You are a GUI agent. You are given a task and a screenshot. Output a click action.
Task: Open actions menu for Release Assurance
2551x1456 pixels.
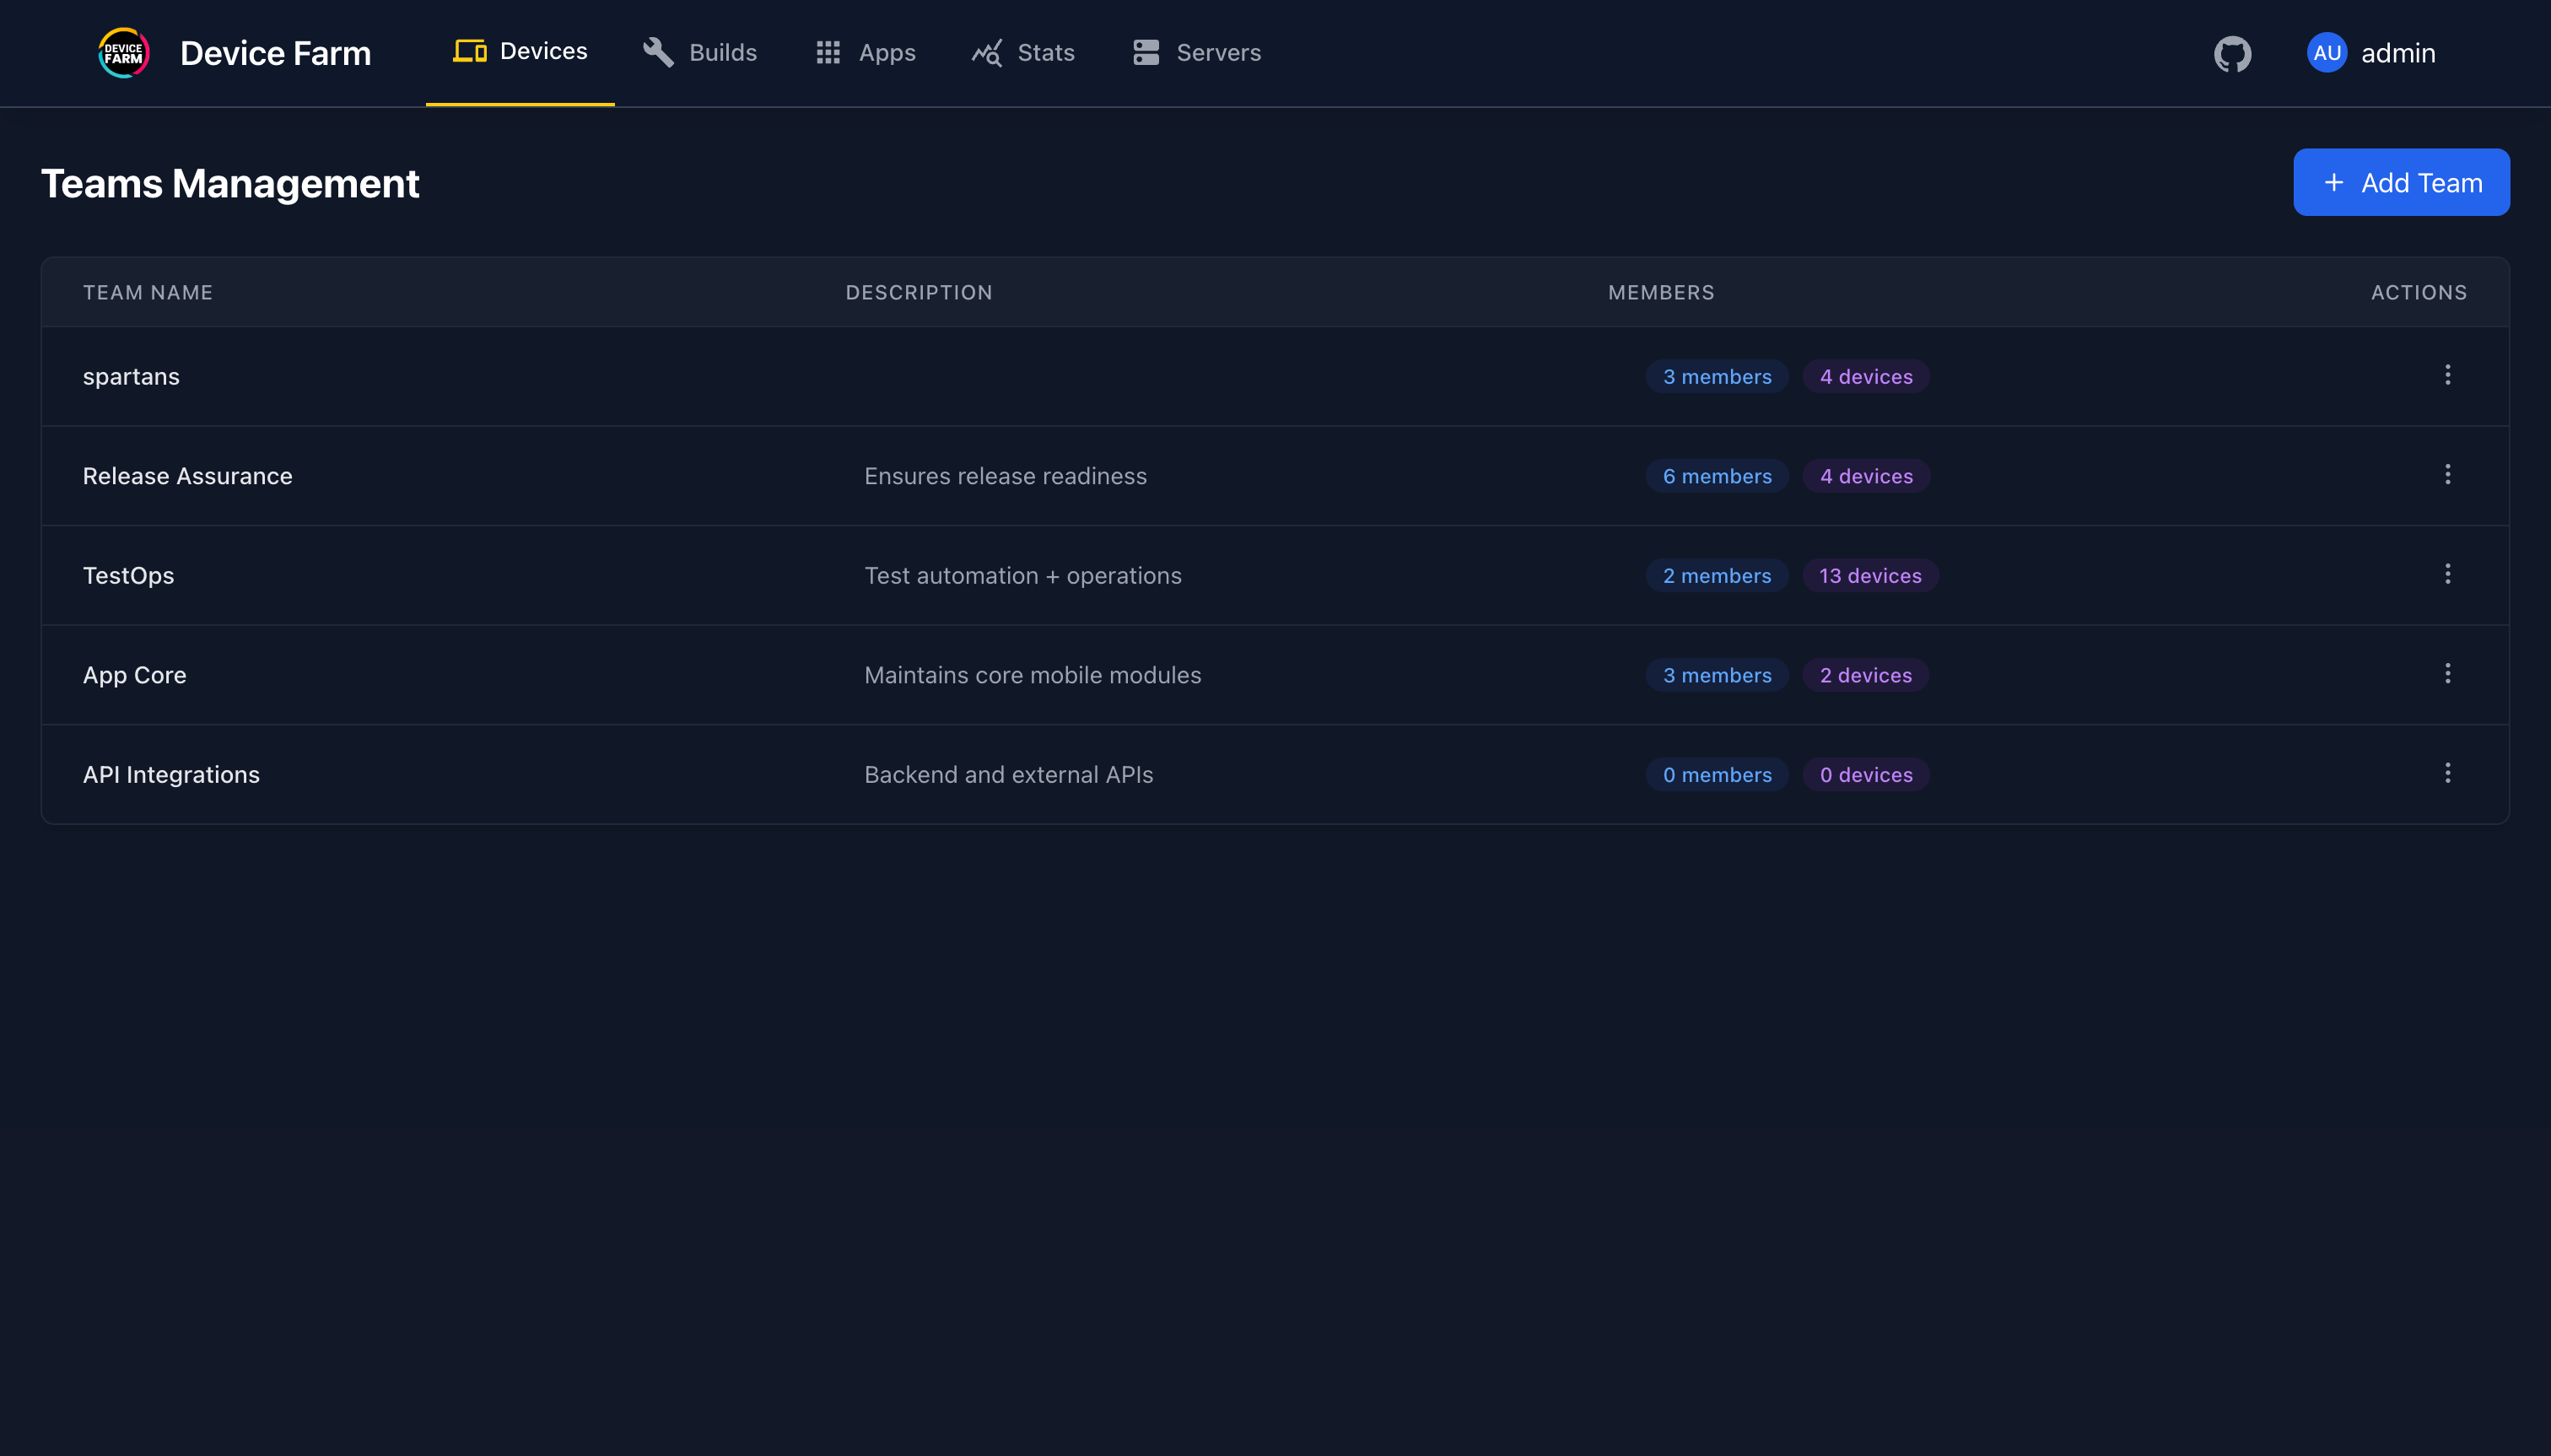2447,475
